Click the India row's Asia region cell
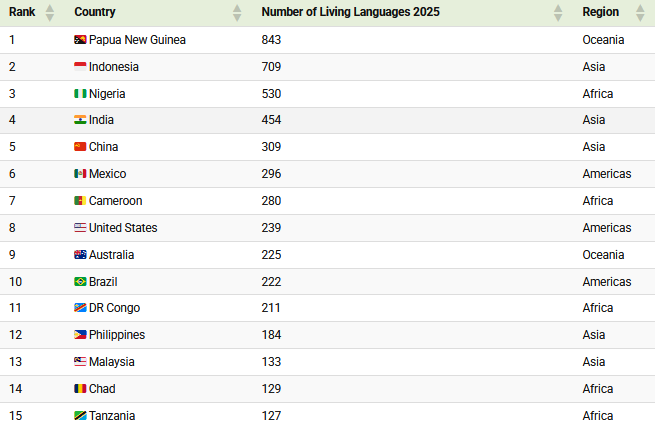 pyautogui.click(x=594, y=120)
